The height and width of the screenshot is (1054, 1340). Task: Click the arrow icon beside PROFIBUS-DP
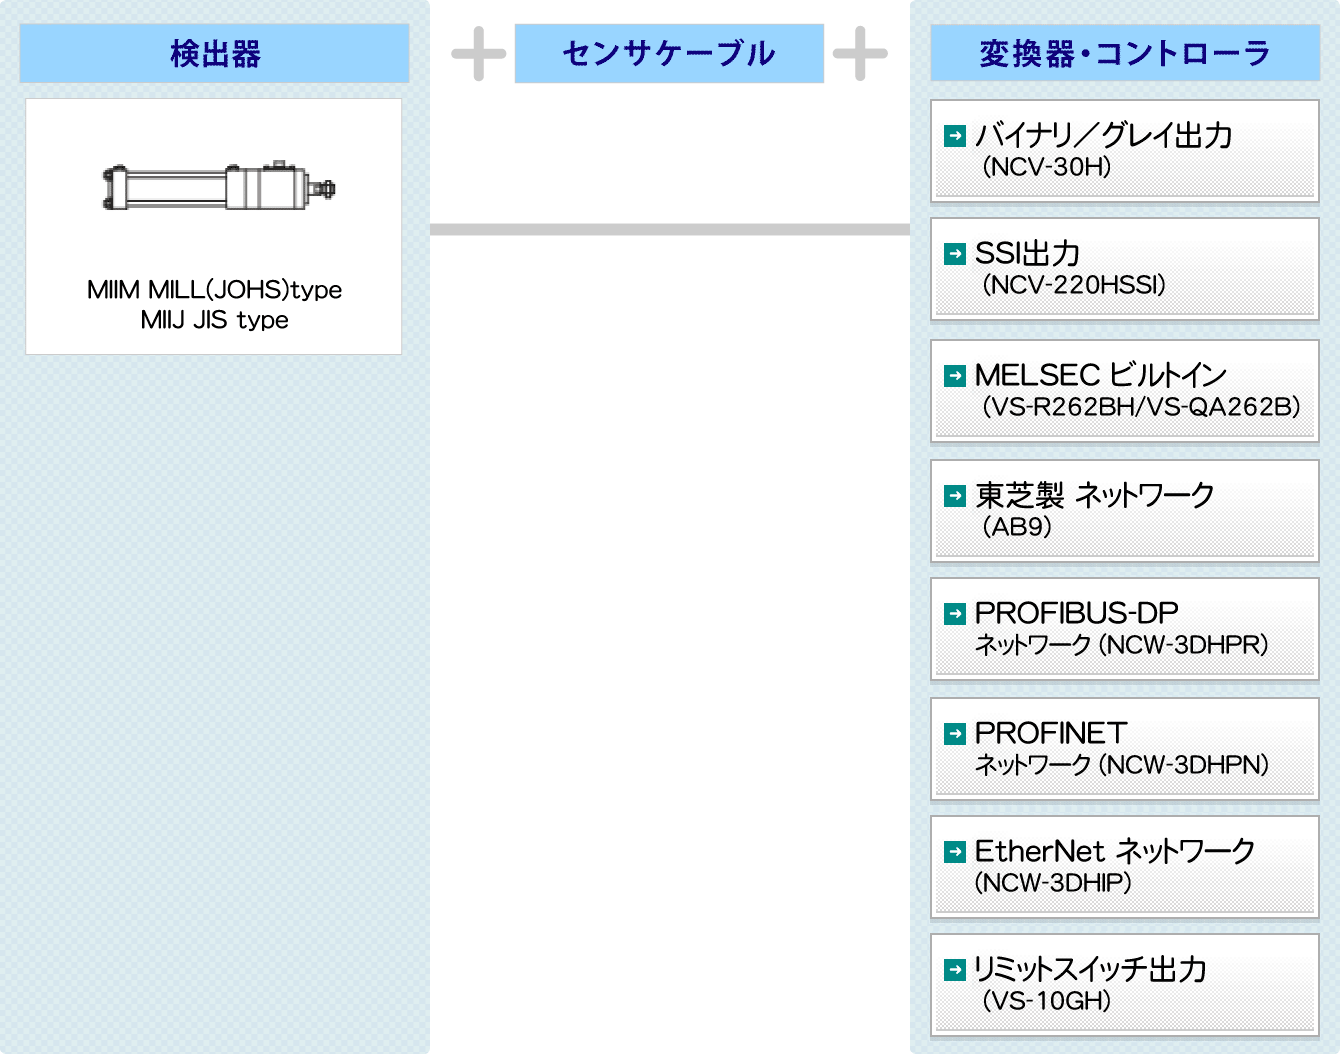[x=955, y=613]
